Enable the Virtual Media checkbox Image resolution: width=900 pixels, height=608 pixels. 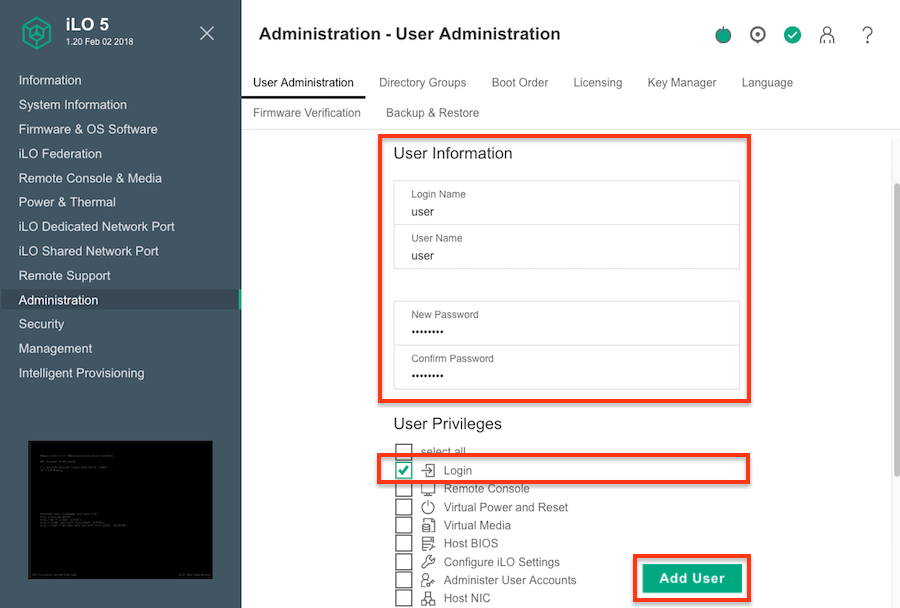pyautogui.click(x=404, y=525)
